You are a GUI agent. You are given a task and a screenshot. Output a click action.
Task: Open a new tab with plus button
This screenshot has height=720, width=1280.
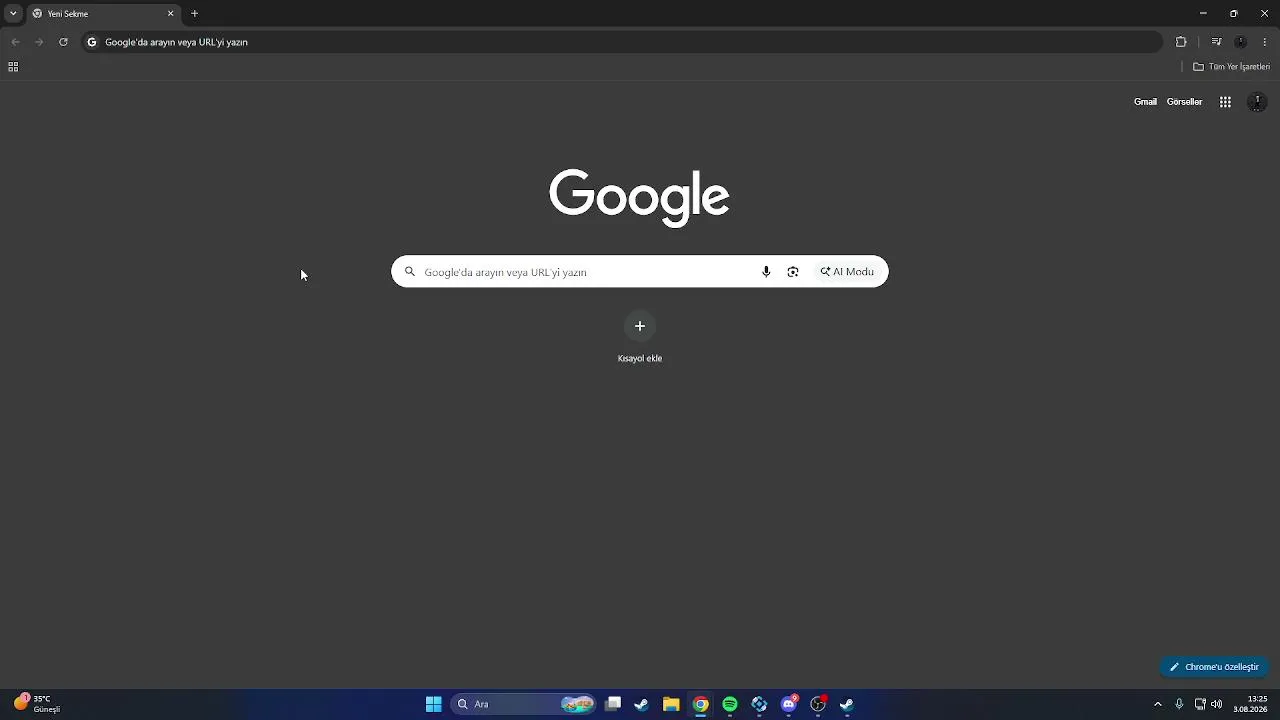195,14
